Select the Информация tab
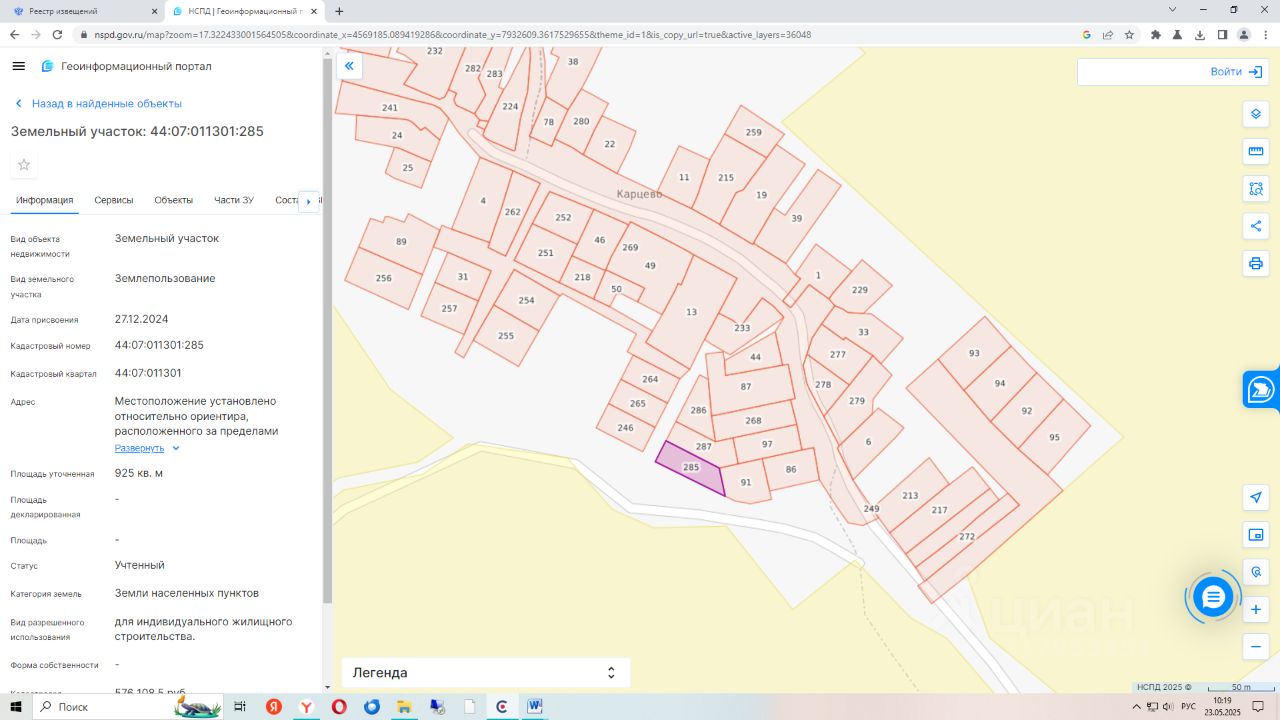Image resolution: width=1280 pixels, height=720 pixels. [x=45, y=200]
